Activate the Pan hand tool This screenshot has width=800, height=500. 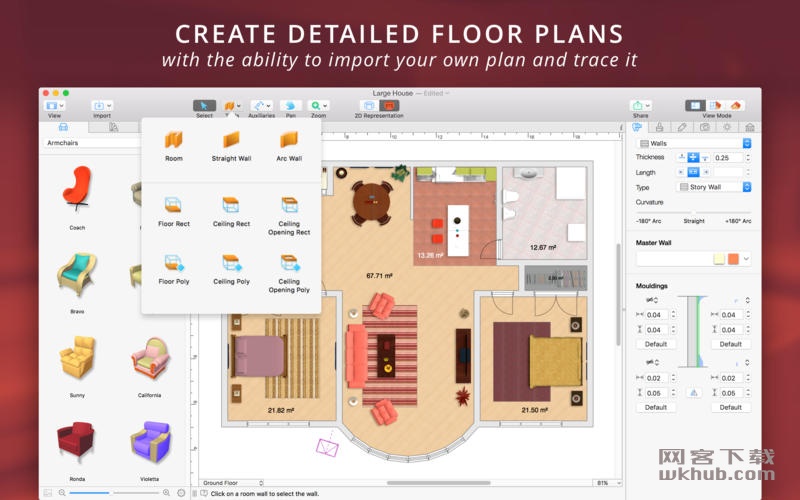click(x=291, y=106)
